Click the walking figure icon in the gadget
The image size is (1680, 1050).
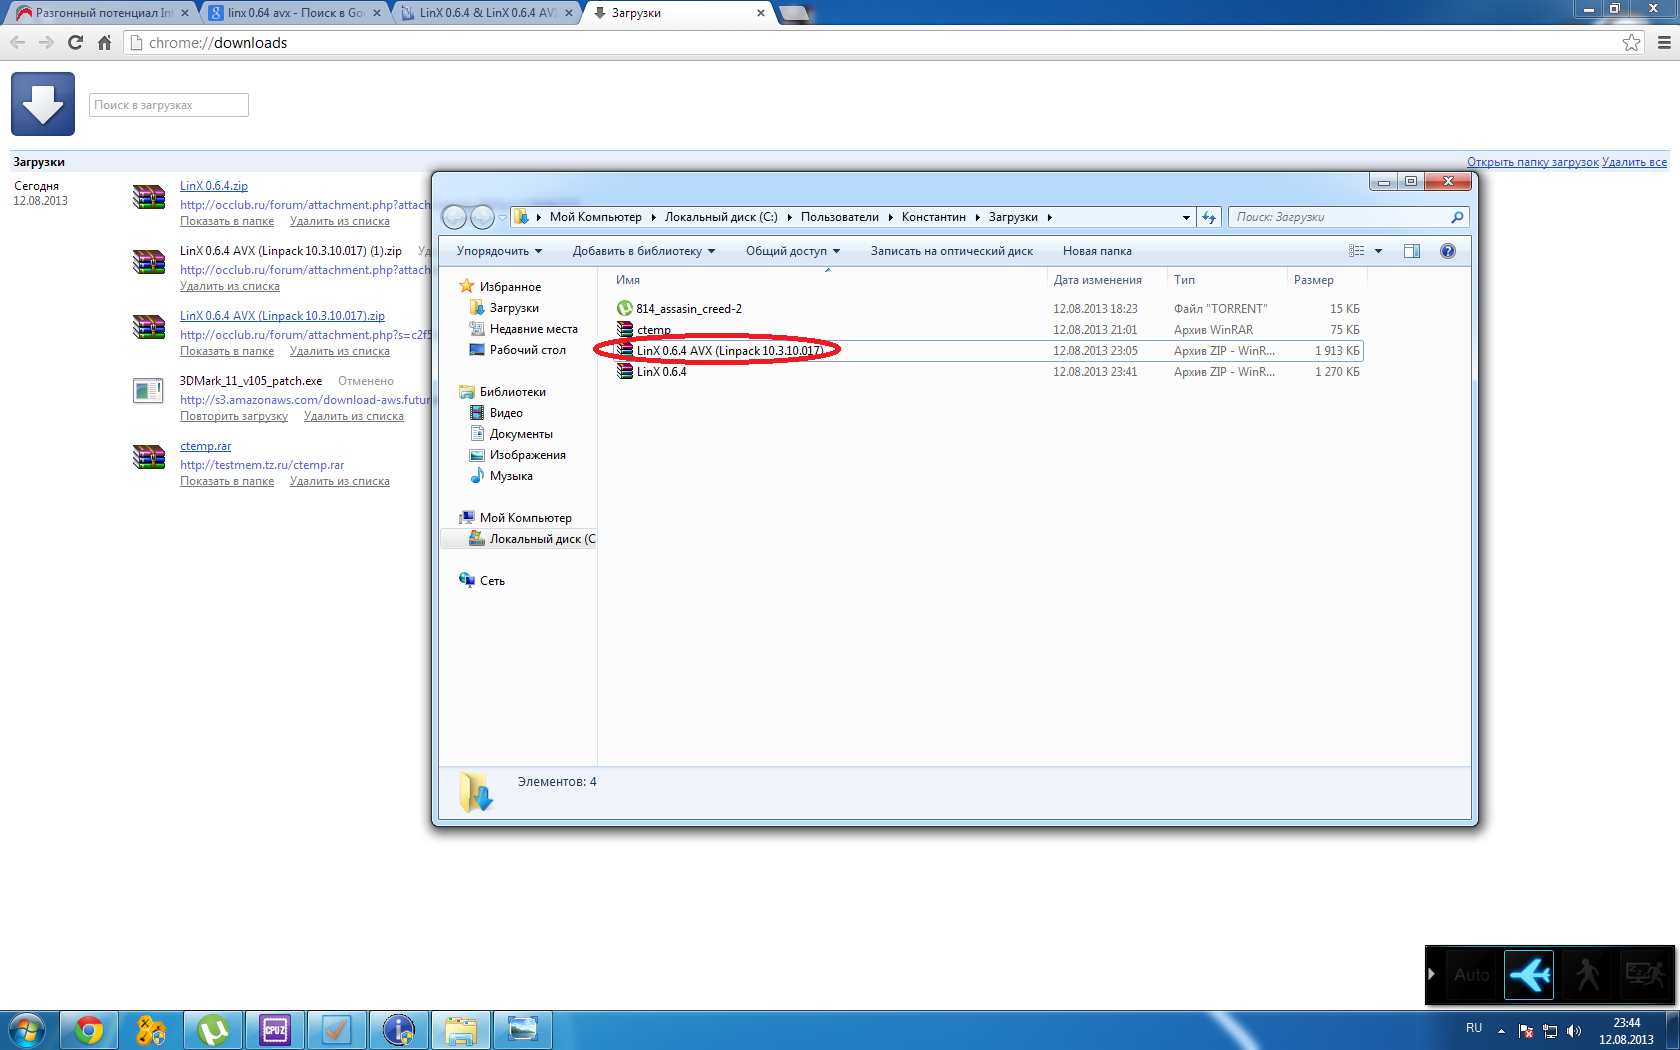[x=1587, y=974]
